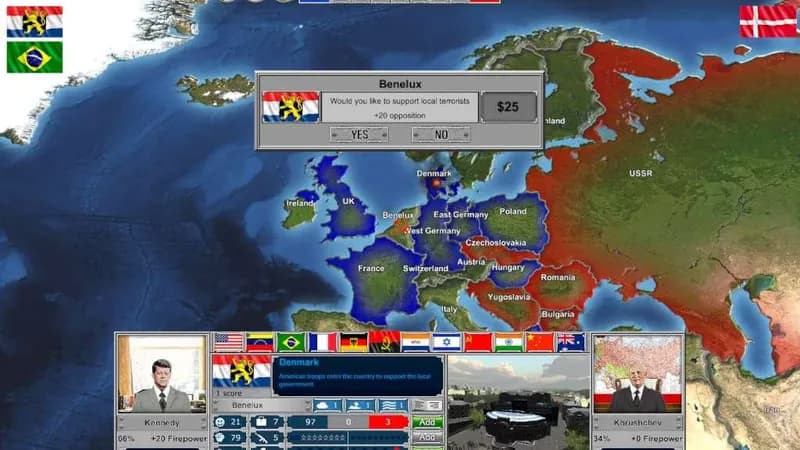The image size is (800, 450).
Task: Click the East Germany label on the map
Action: click(461, 214)
